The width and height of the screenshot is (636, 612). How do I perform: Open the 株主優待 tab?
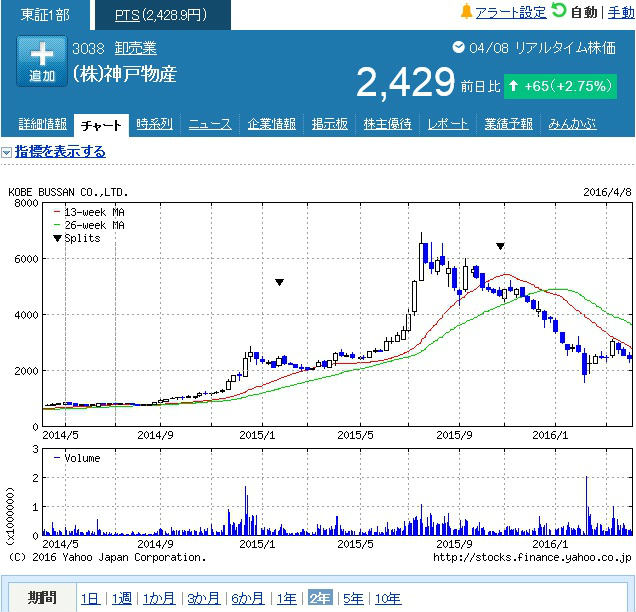coord(387,124)
